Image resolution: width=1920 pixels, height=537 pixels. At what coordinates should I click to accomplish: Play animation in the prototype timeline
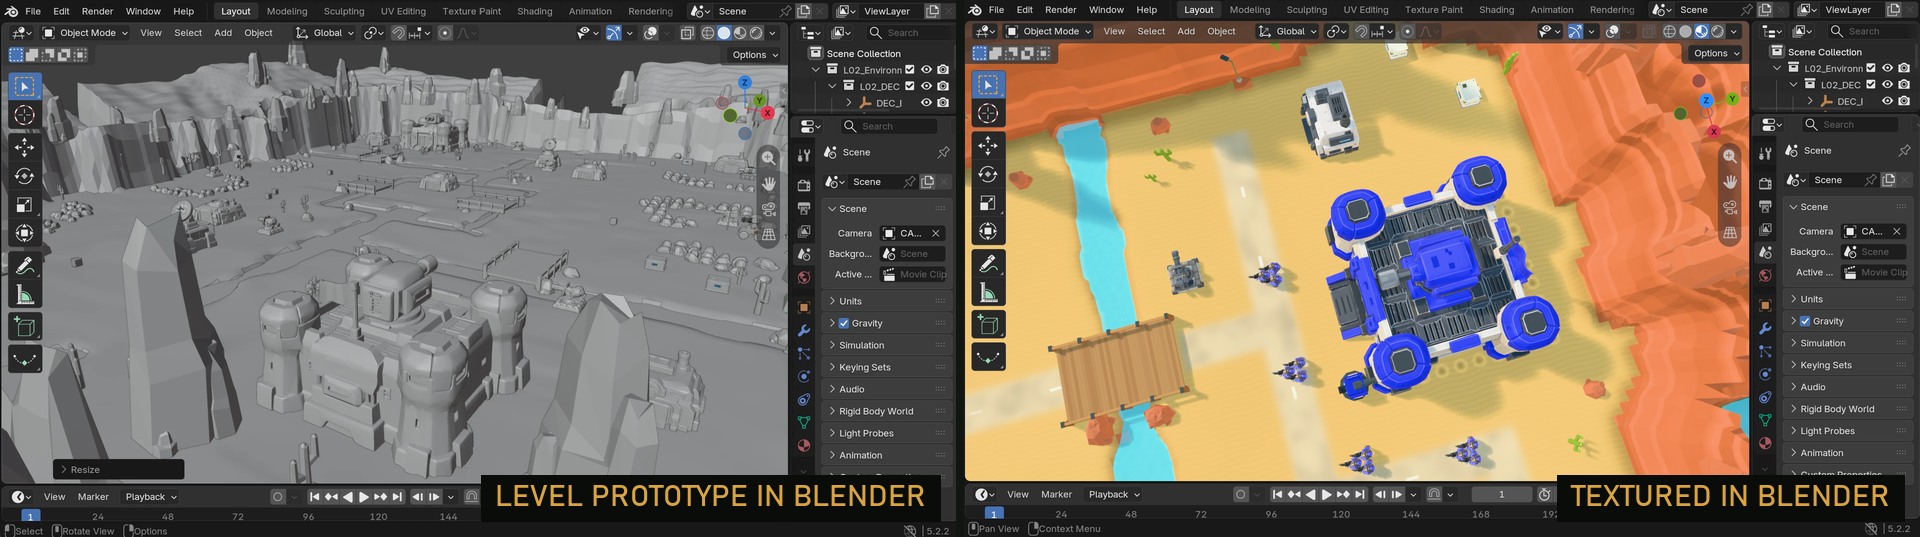click(363, 497)
